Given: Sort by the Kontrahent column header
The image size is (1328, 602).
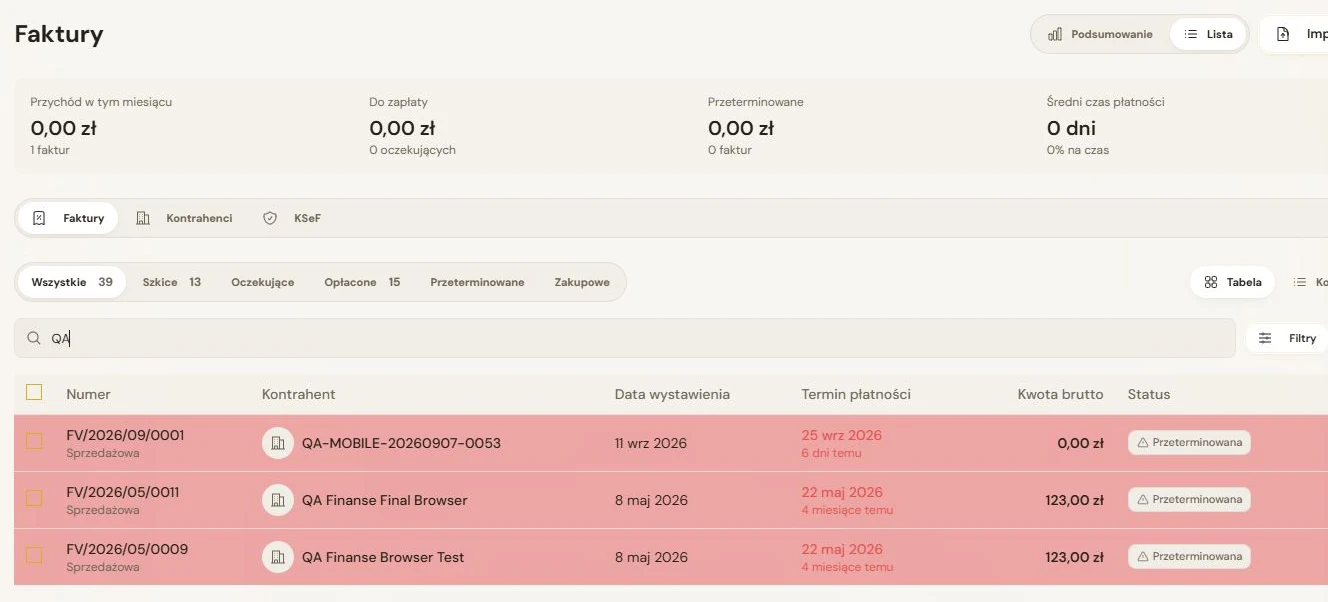Looking at the screenshot, I should [298, 394].
